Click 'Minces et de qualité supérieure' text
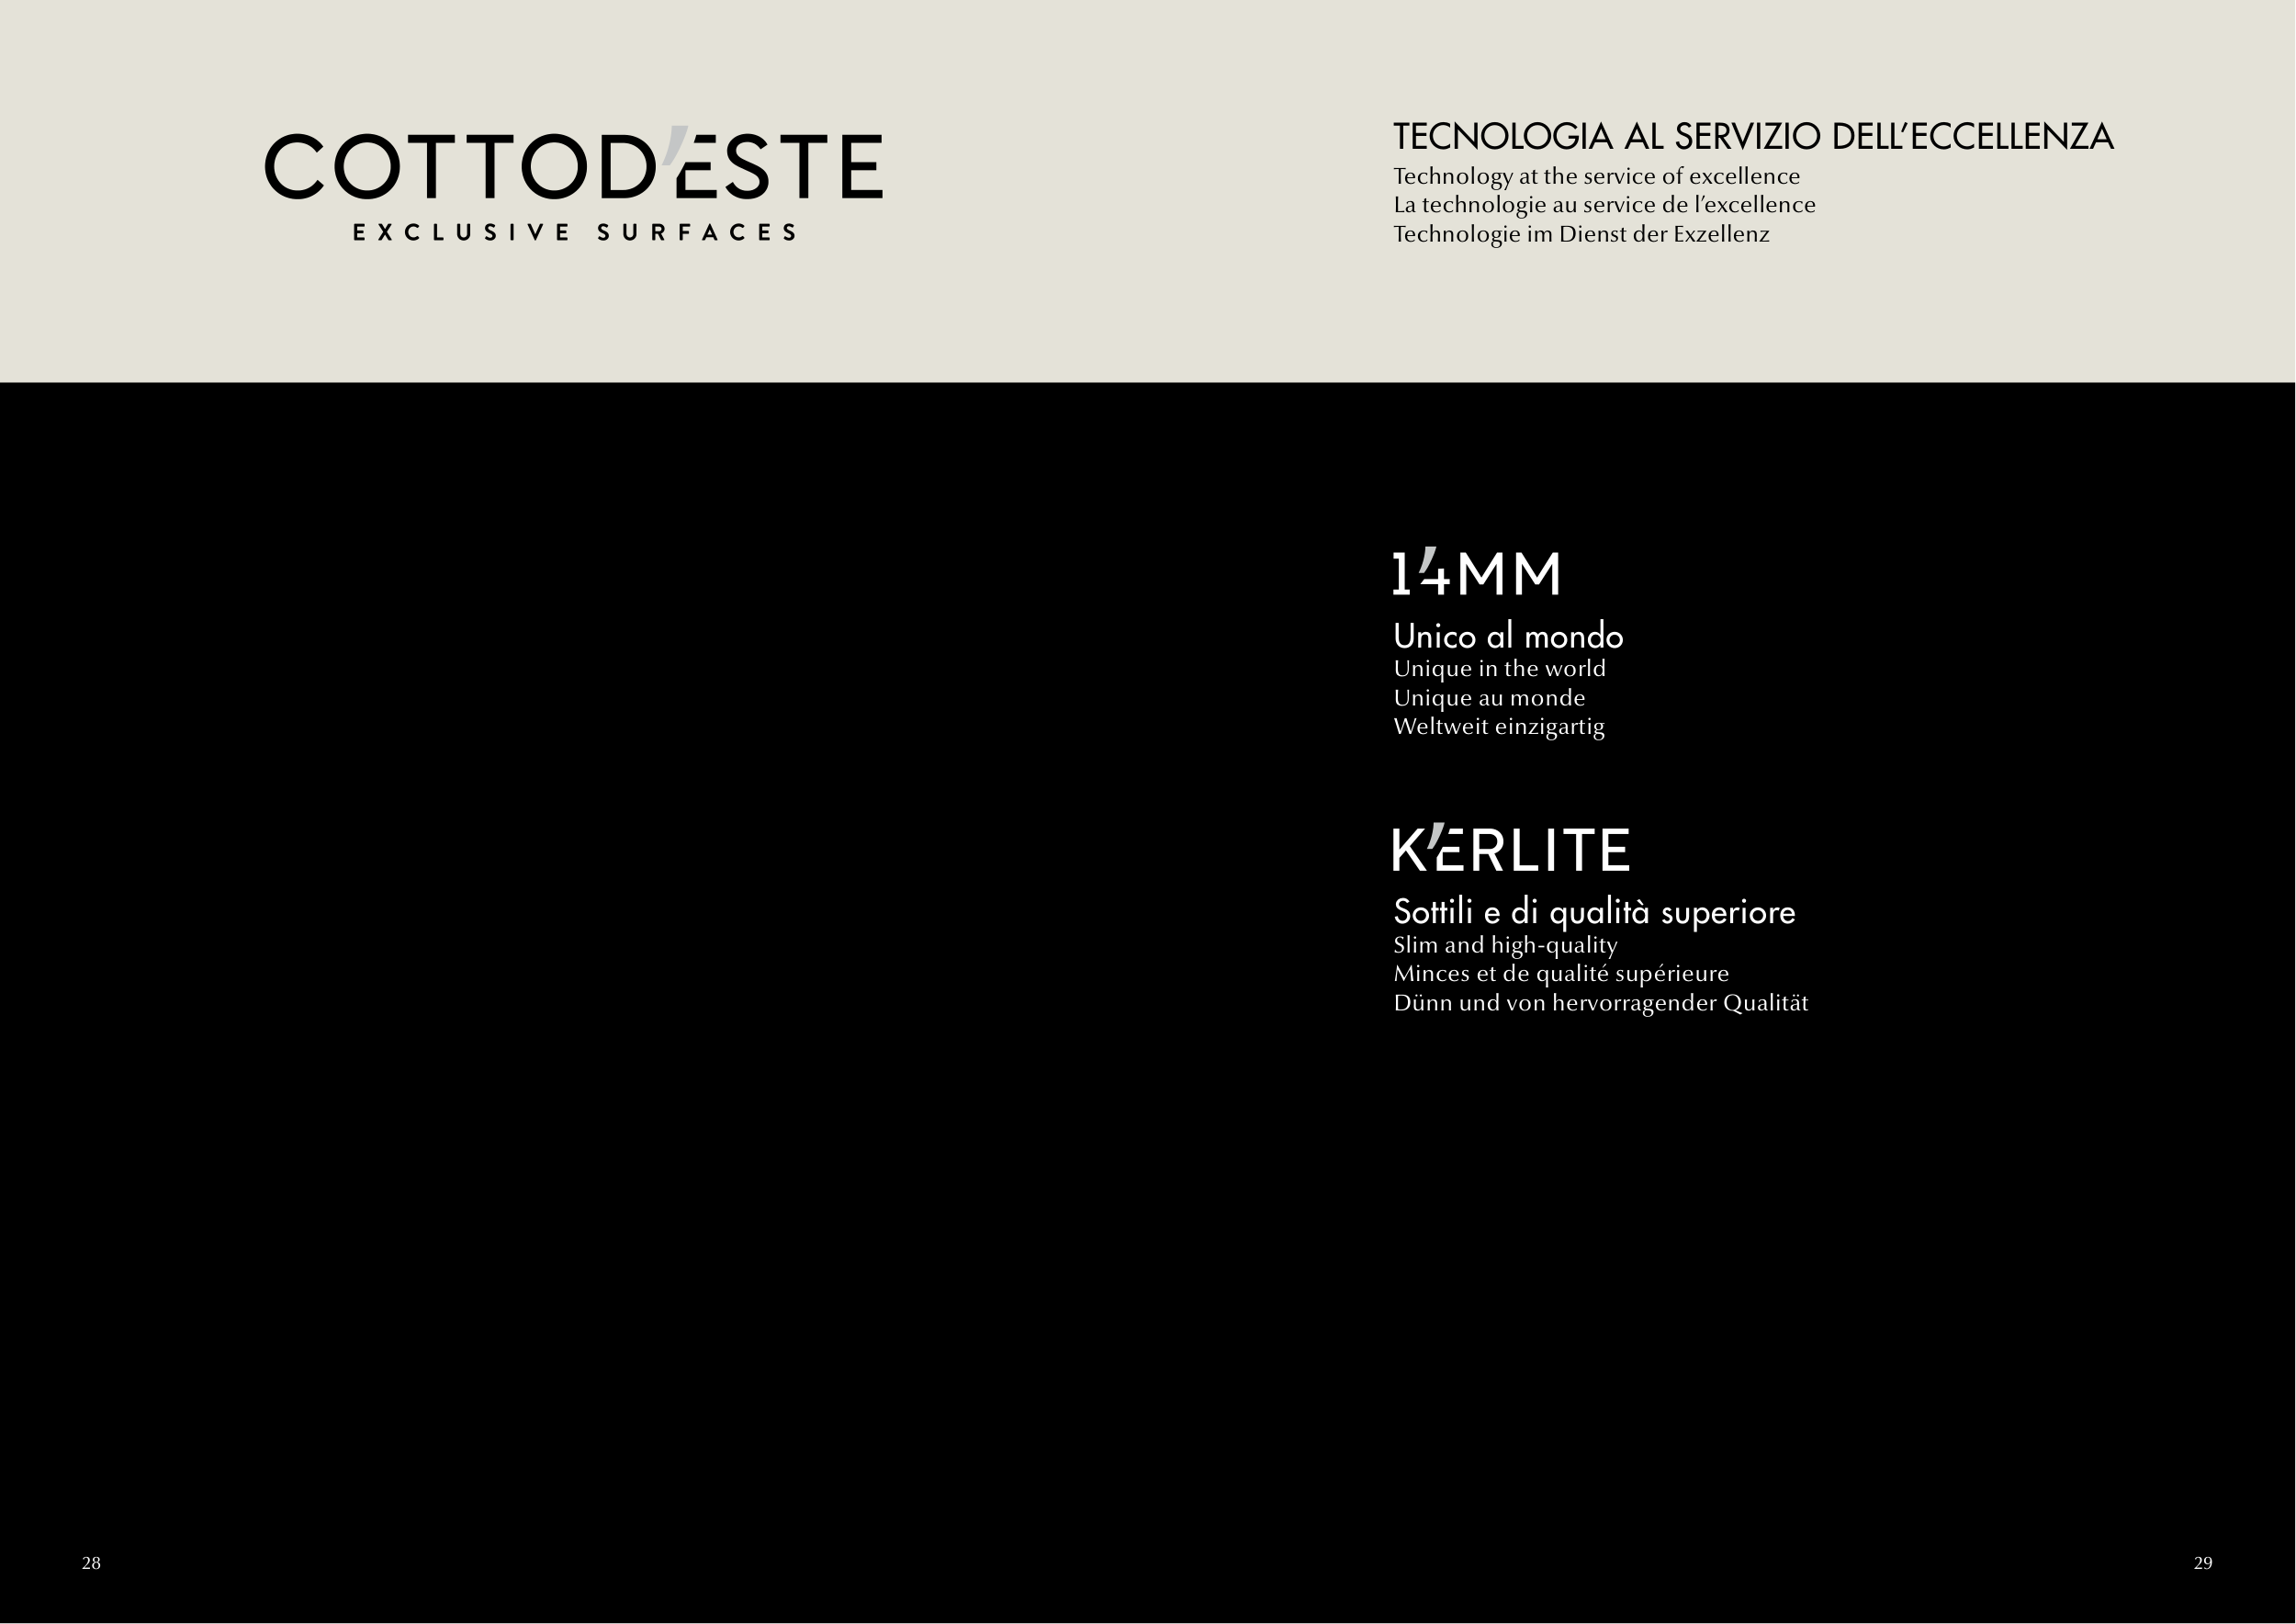2296x1624 pixels. click(x=1560, y=974)
